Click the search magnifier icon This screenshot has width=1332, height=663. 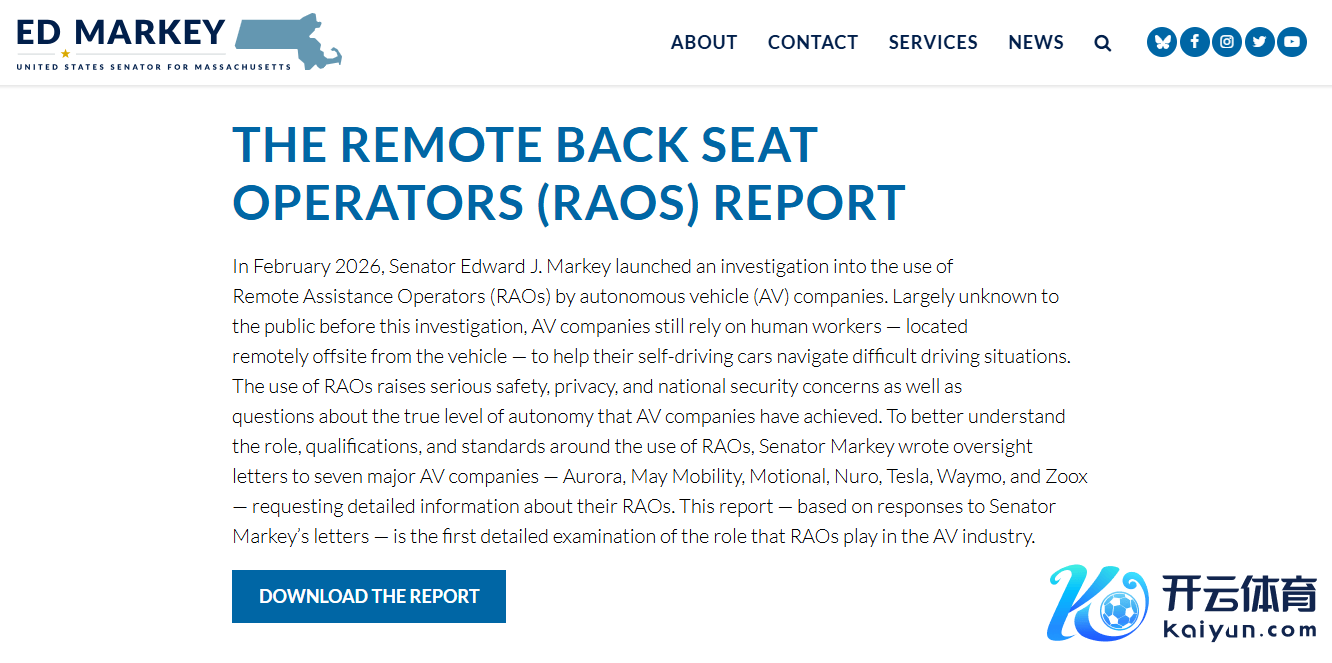click(x=1103, y=43)
